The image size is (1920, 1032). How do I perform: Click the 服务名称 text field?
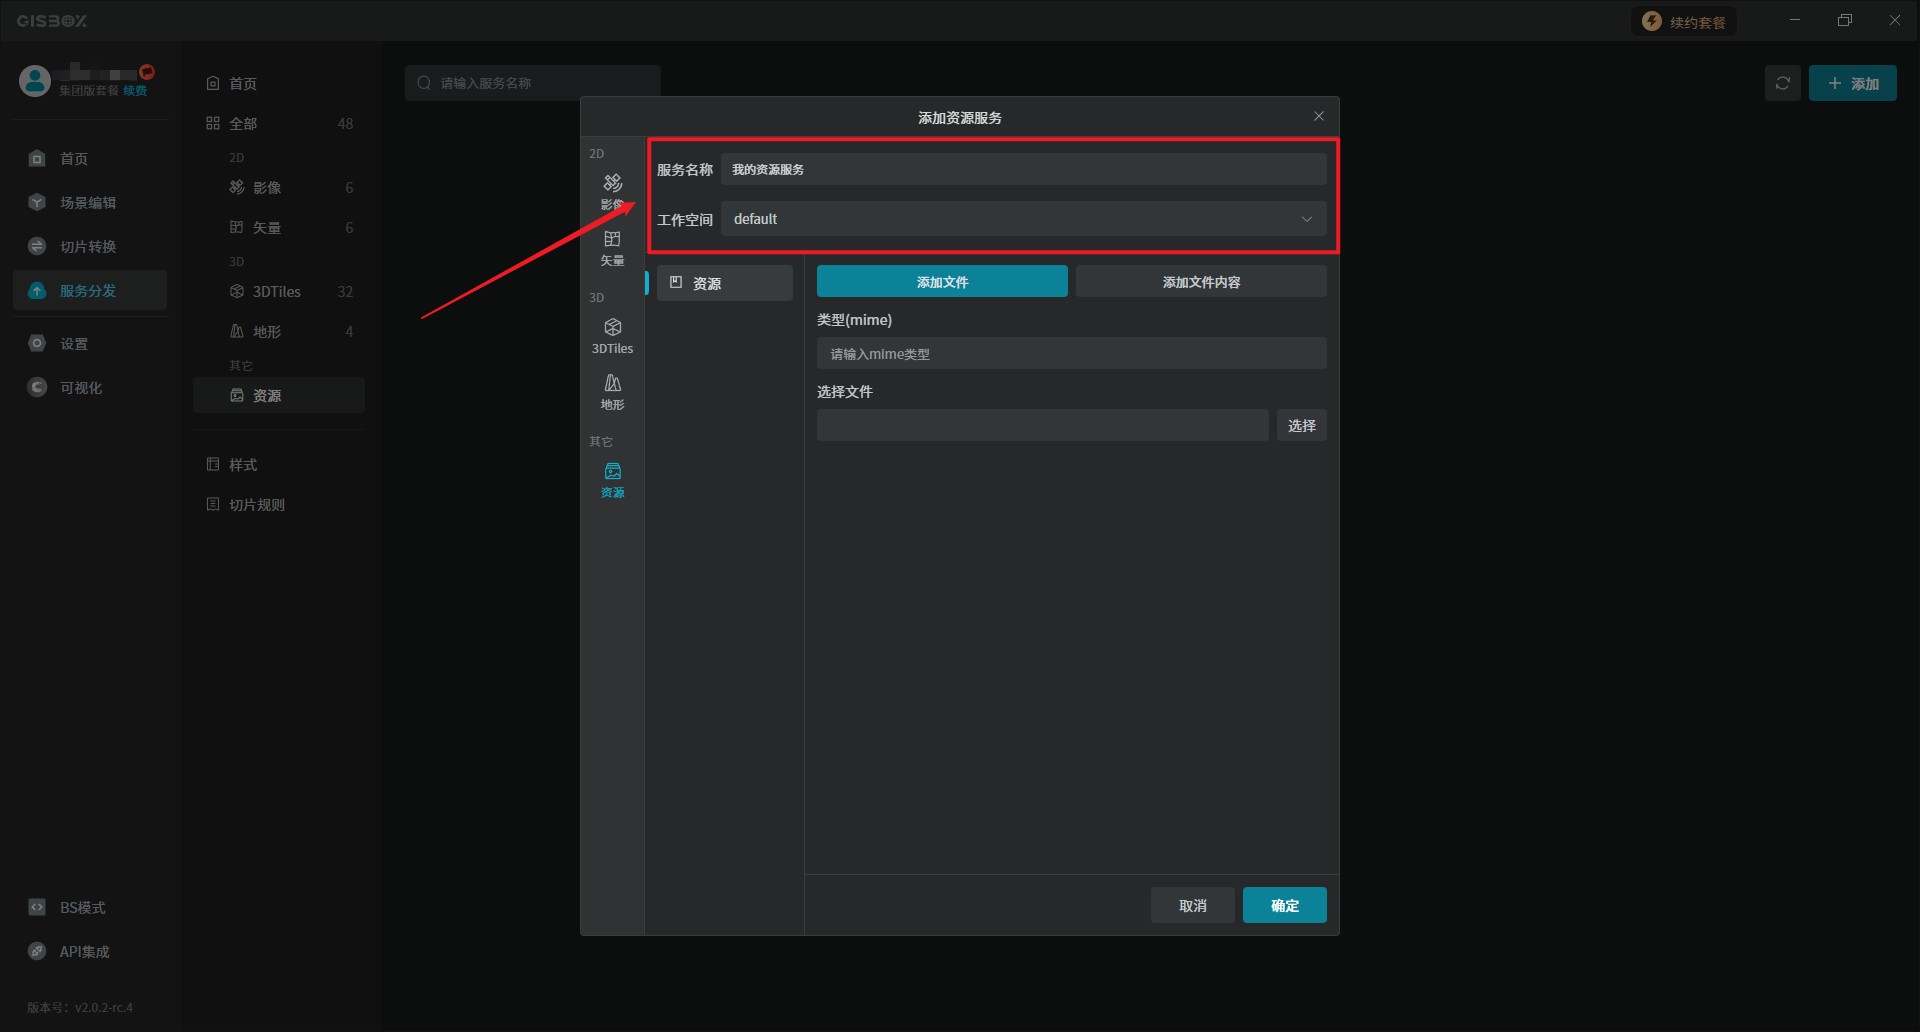pos(1023,169)
